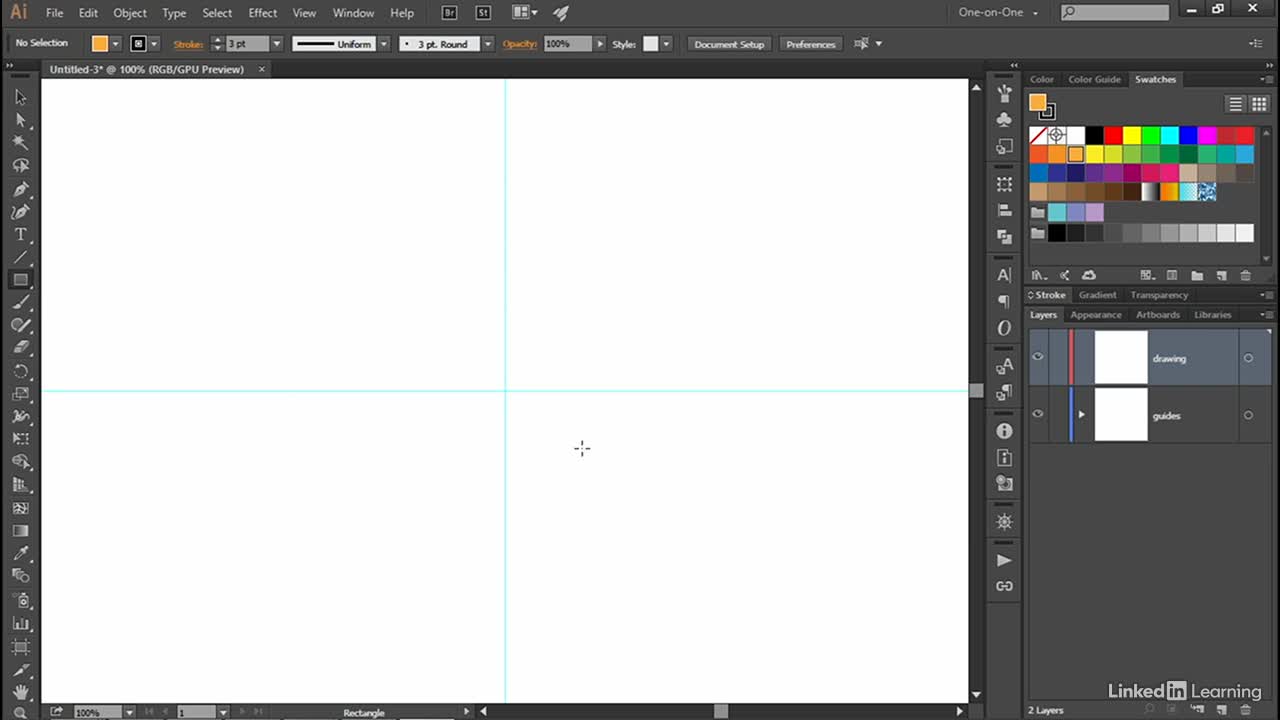Select the Scale tool
The image size is (1280, 720).
point(20,394)
